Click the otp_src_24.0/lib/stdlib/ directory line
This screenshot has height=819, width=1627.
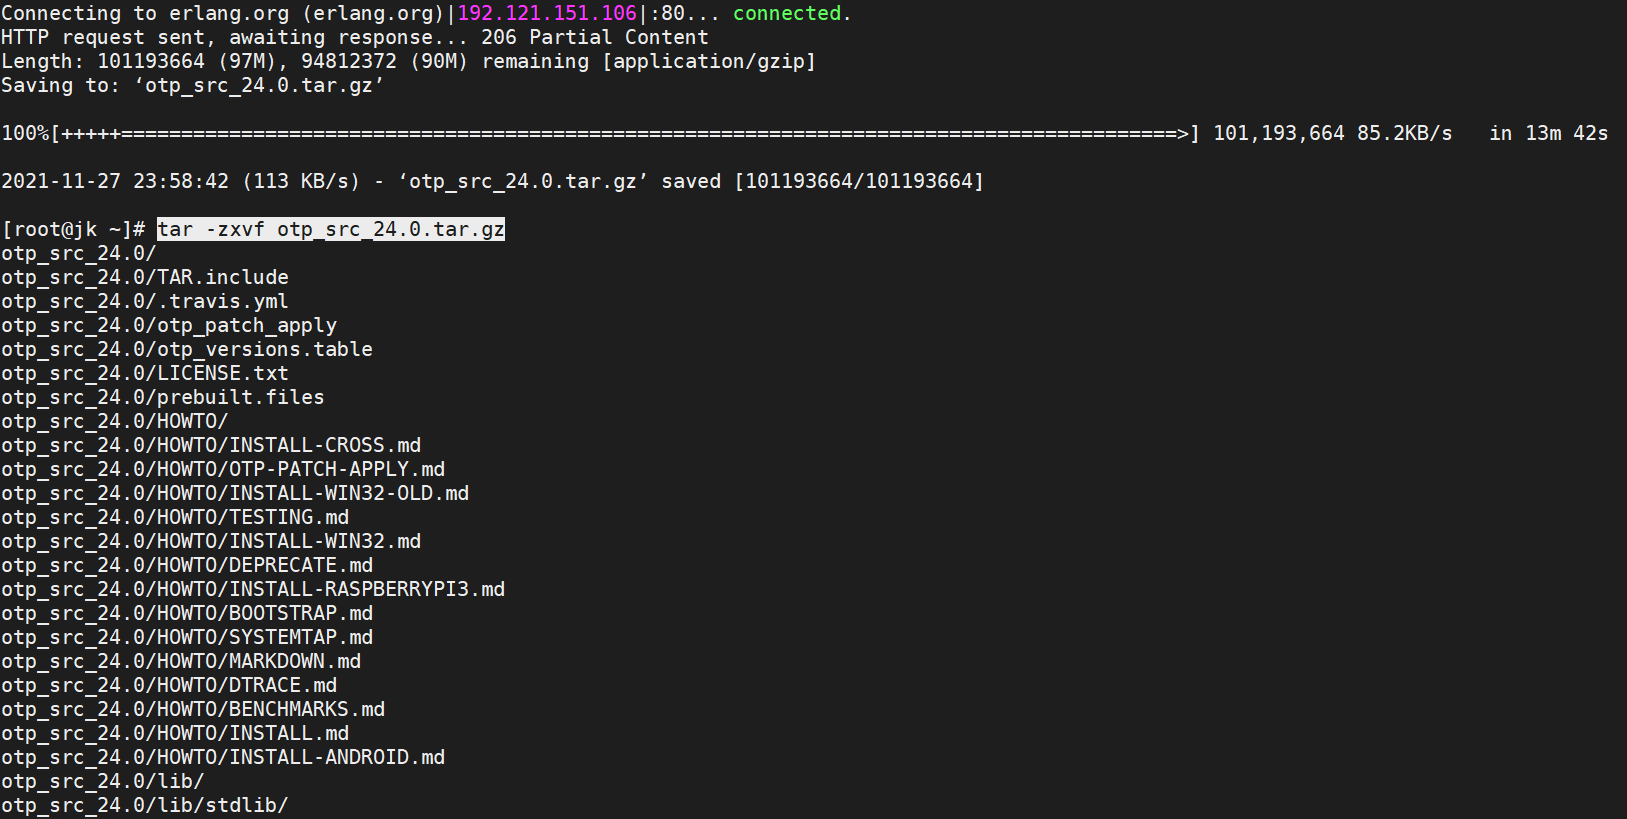point(145,806)
